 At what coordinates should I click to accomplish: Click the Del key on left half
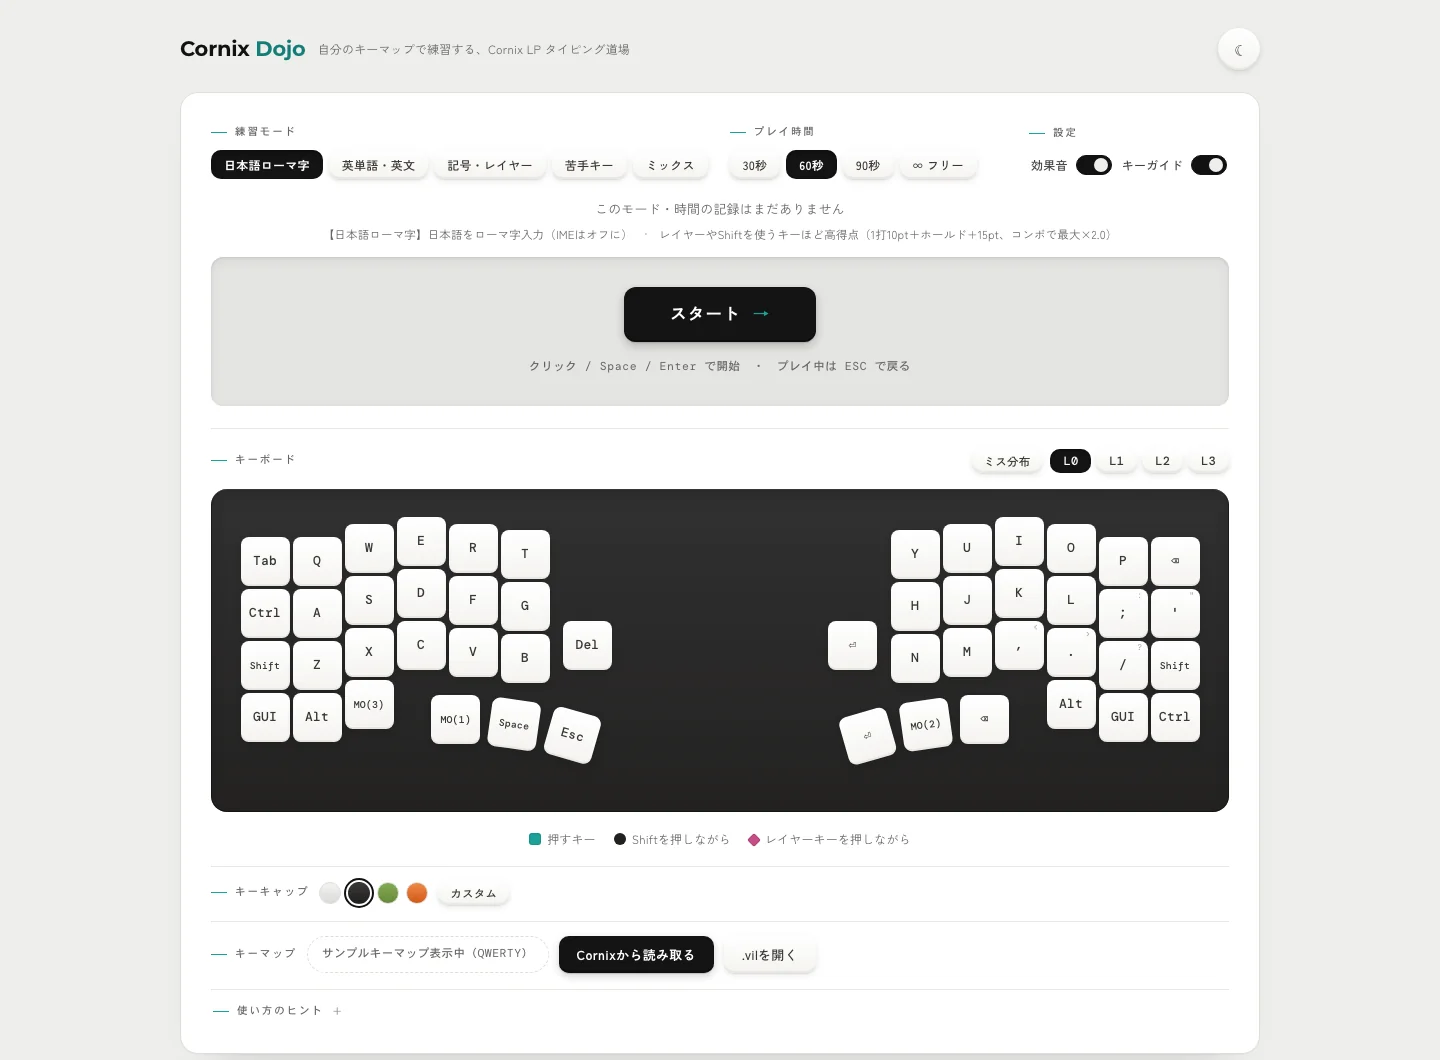587,645
